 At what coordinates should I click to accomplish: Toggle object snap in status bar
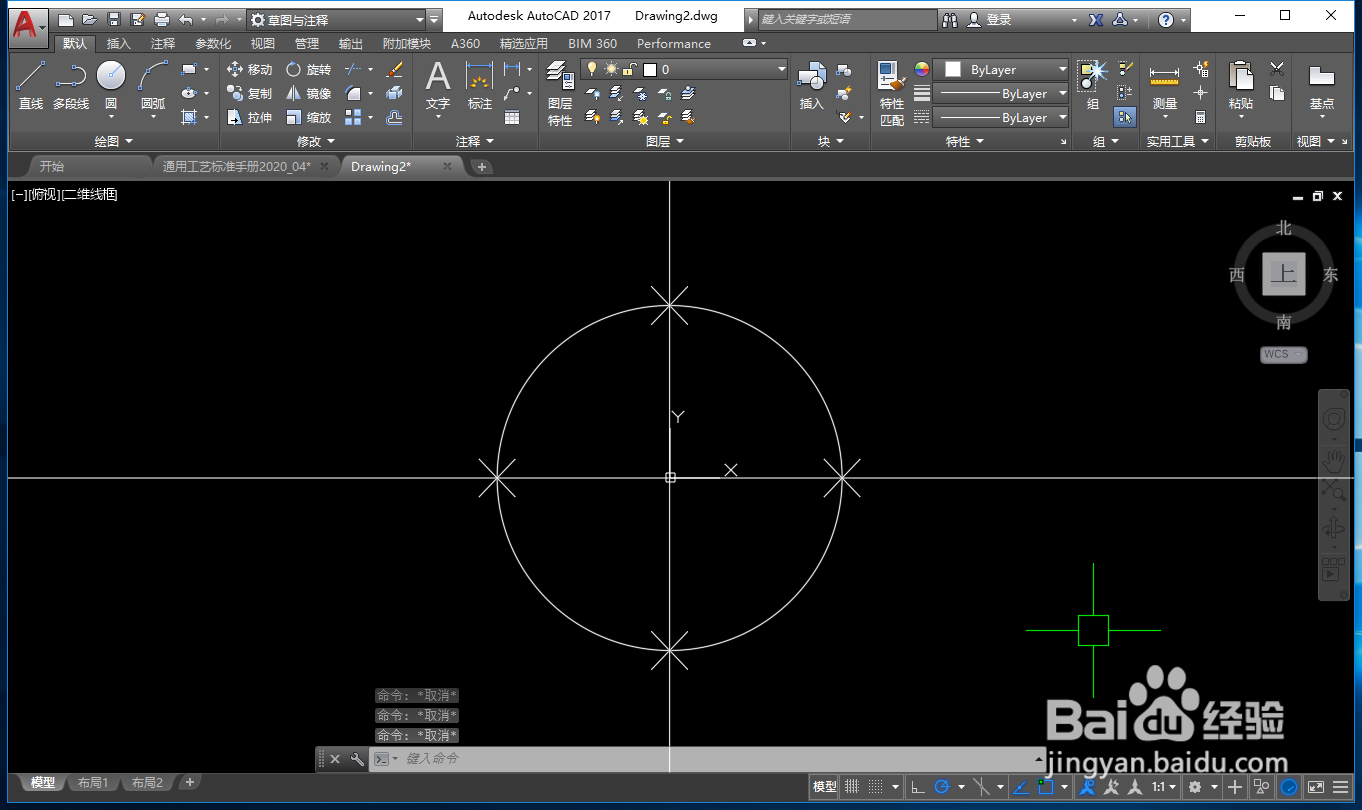[1044, 787]
